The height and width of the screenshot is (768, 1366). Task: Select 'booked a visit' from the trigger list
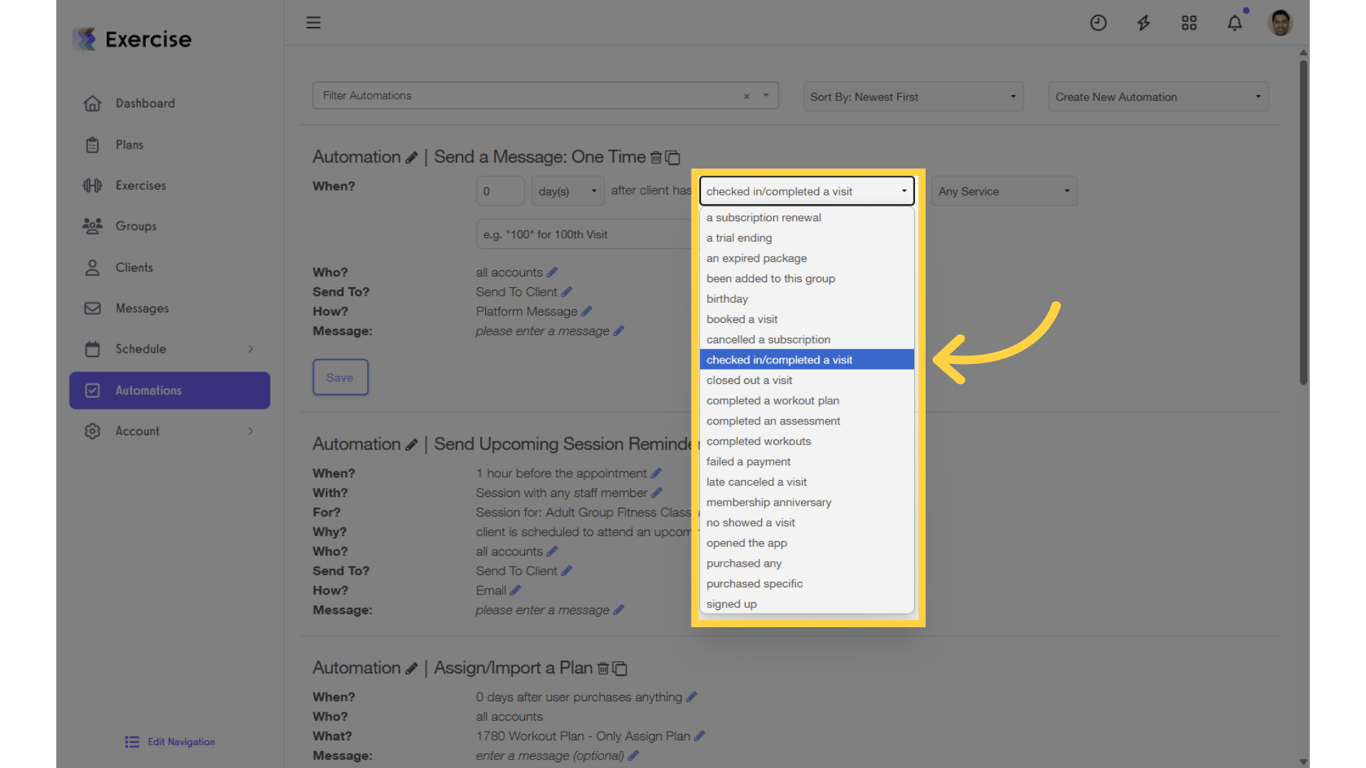coord(742,318)
